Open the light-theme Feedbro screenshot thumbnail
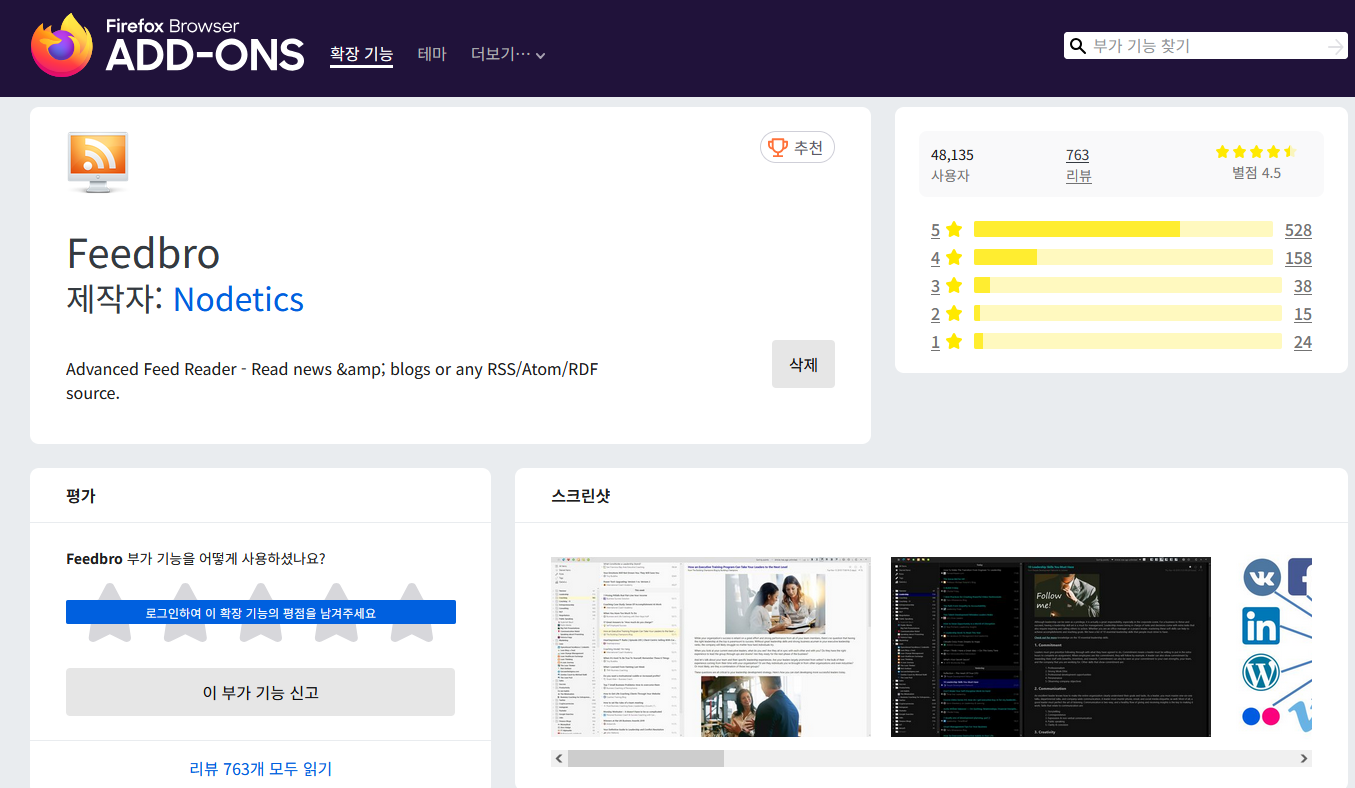Screen dimensions: 1355x788 point(711,647)
